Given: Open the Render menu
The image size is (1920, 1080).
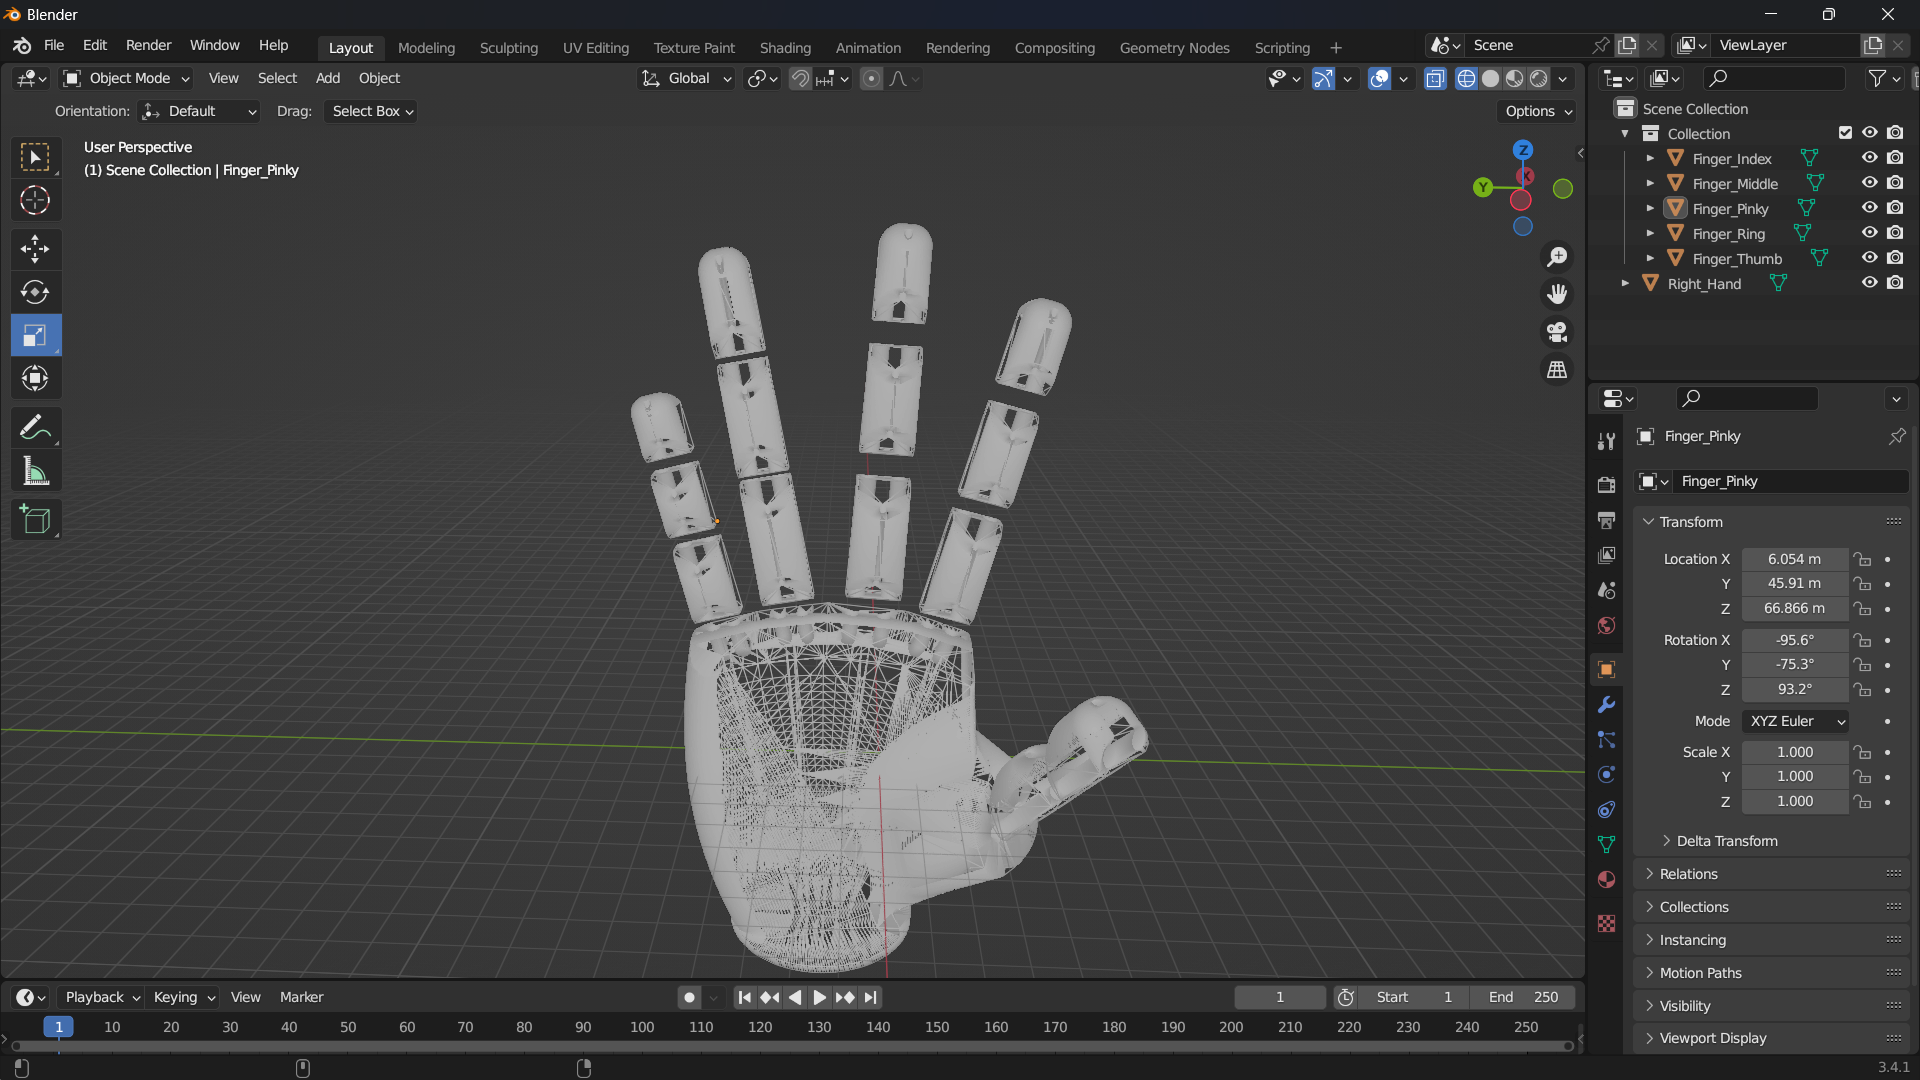Looking at the screenshot, I should click(148, 46).
